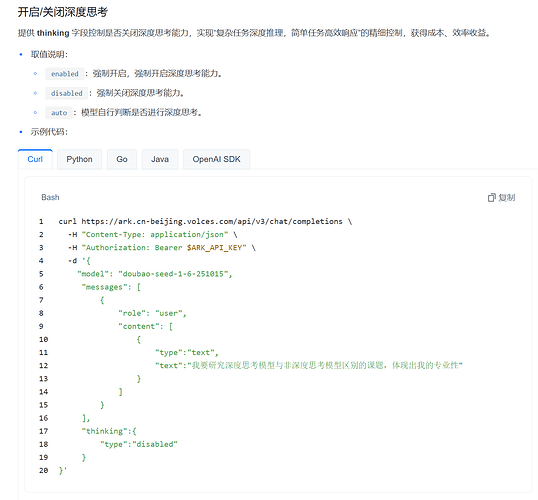Viewport: 538px width, 500px height.
Task: Click "role": "user" on line 8
Action: pyautogui.click(x=152, y=313)
